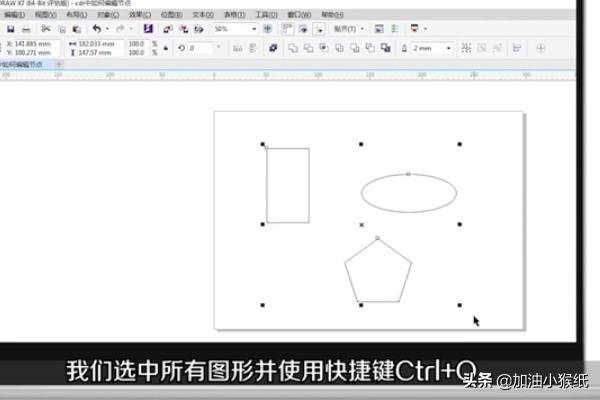Open the 表格(T) menu
The image size is (600, 400).
tap(234, 15)
